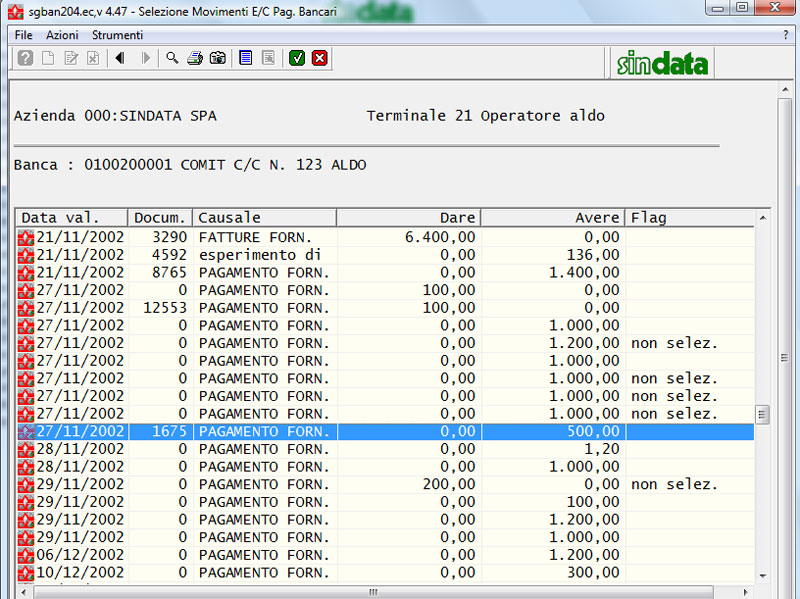The height and width of the screenshot is (599, 800).
Task: Click row icon for 10/12/2002 entry
Action: tap(26, 572)
